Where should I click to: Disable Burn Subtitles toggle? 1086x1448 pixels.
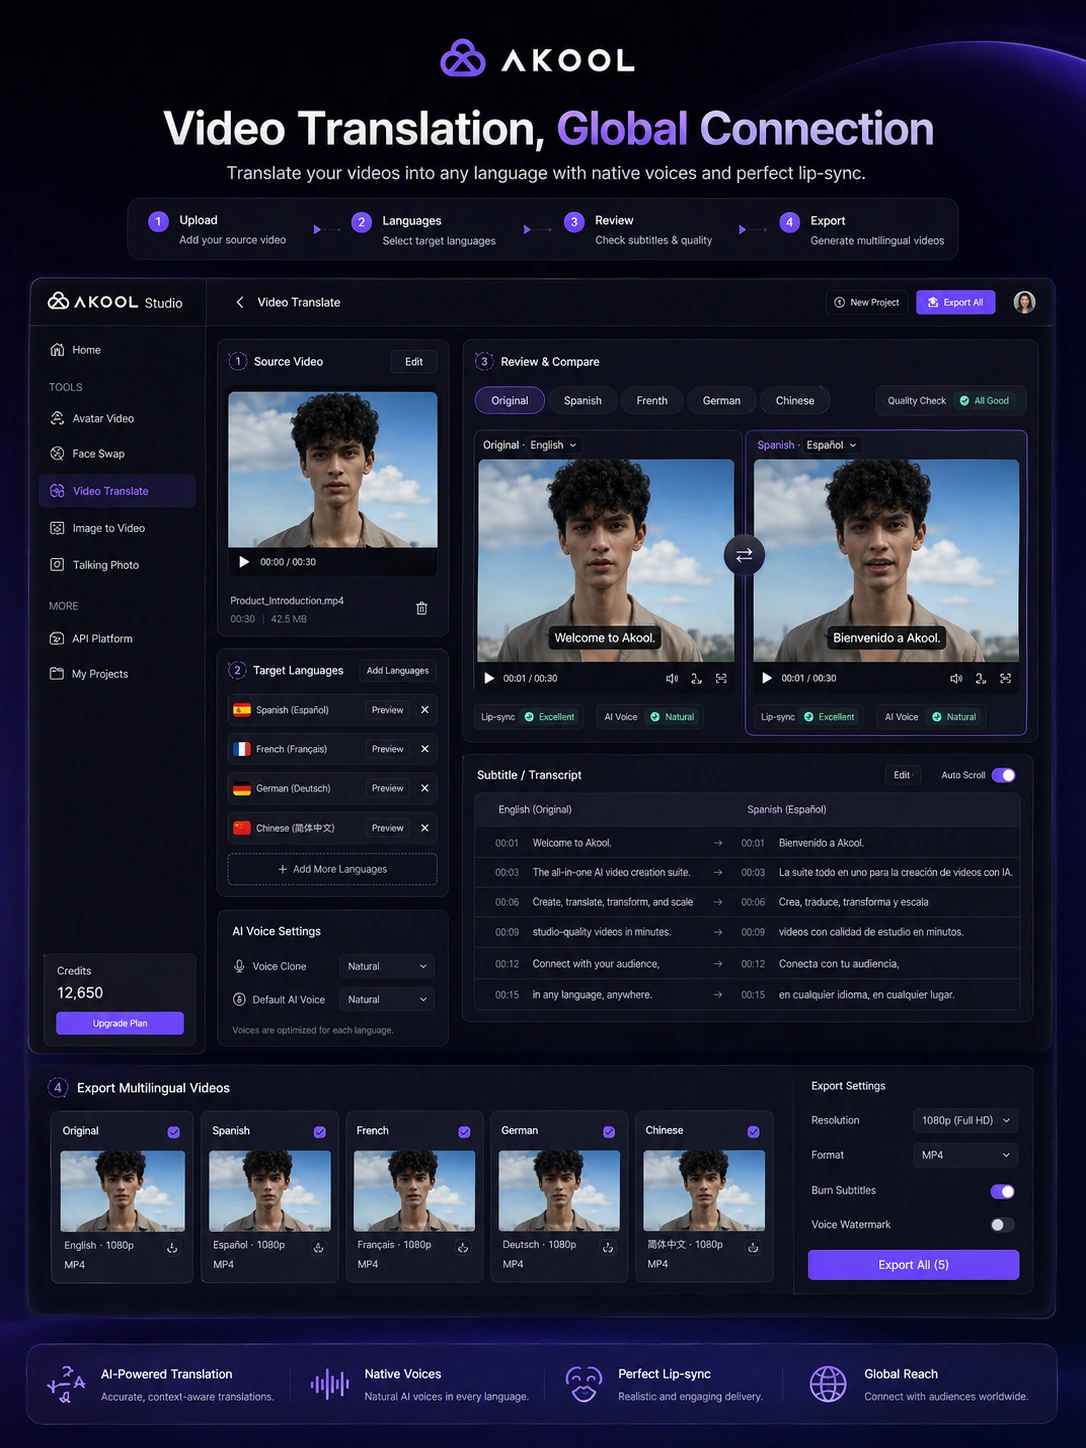pyautogui.click(x=1002, y=1191)
